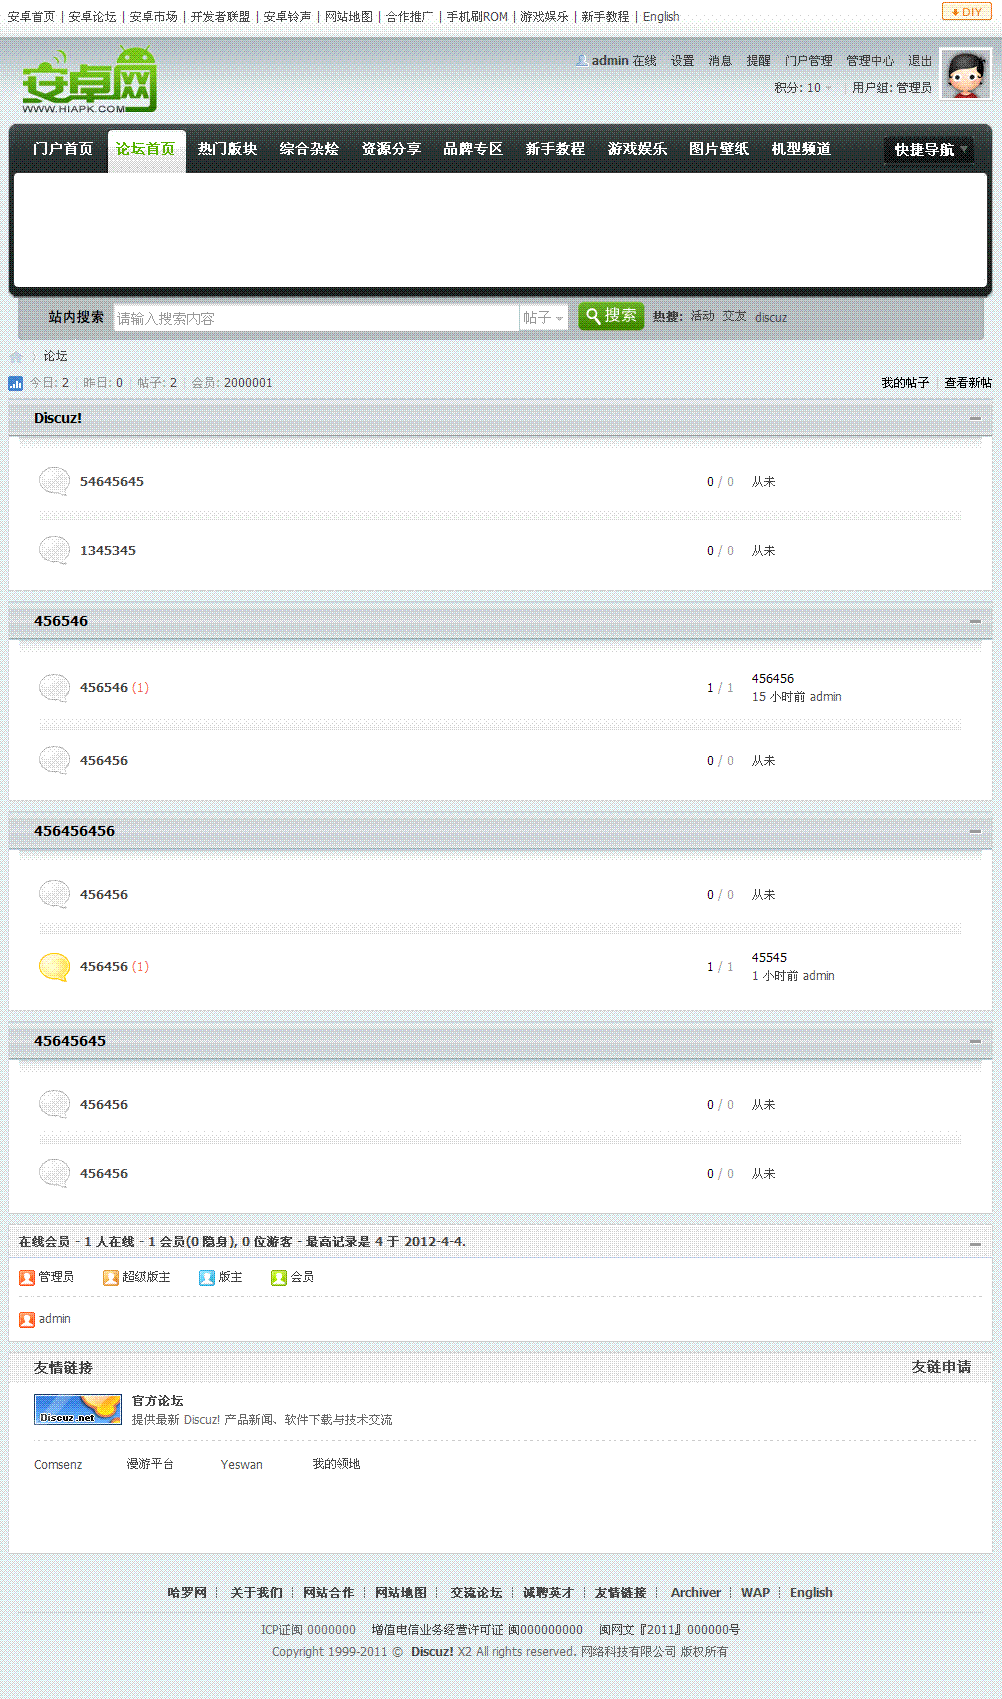Open the forum named 54645645
Image resolution: width=1002 pixels, height=1699 pixels.
(112, 482)
